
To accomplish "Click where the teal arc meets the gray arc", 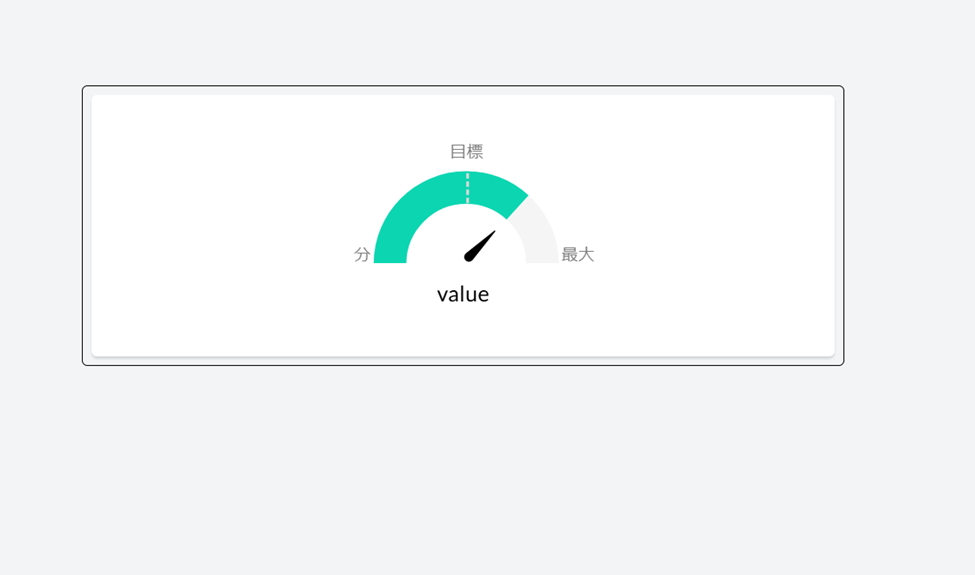I will (x=518, y=207).
